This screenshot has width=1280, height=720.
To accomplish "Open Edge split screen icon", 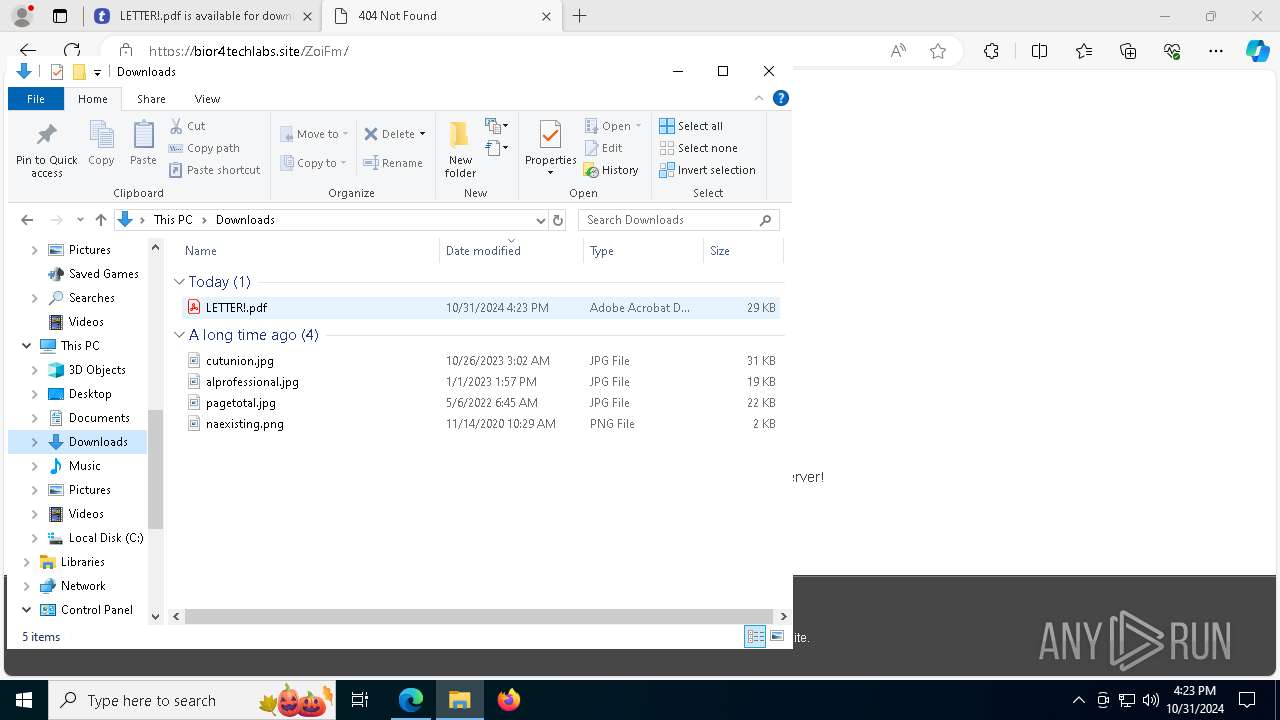I will [x=1039, y=51].
